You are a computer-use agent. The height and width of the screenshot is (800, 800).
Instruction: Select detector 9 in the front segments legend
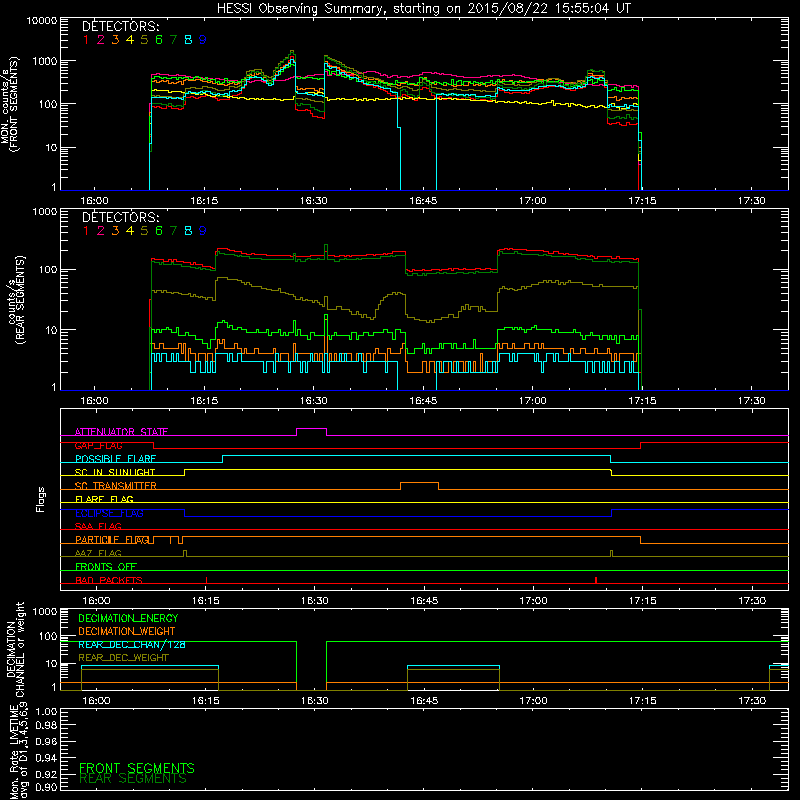(x=203, y=40)
